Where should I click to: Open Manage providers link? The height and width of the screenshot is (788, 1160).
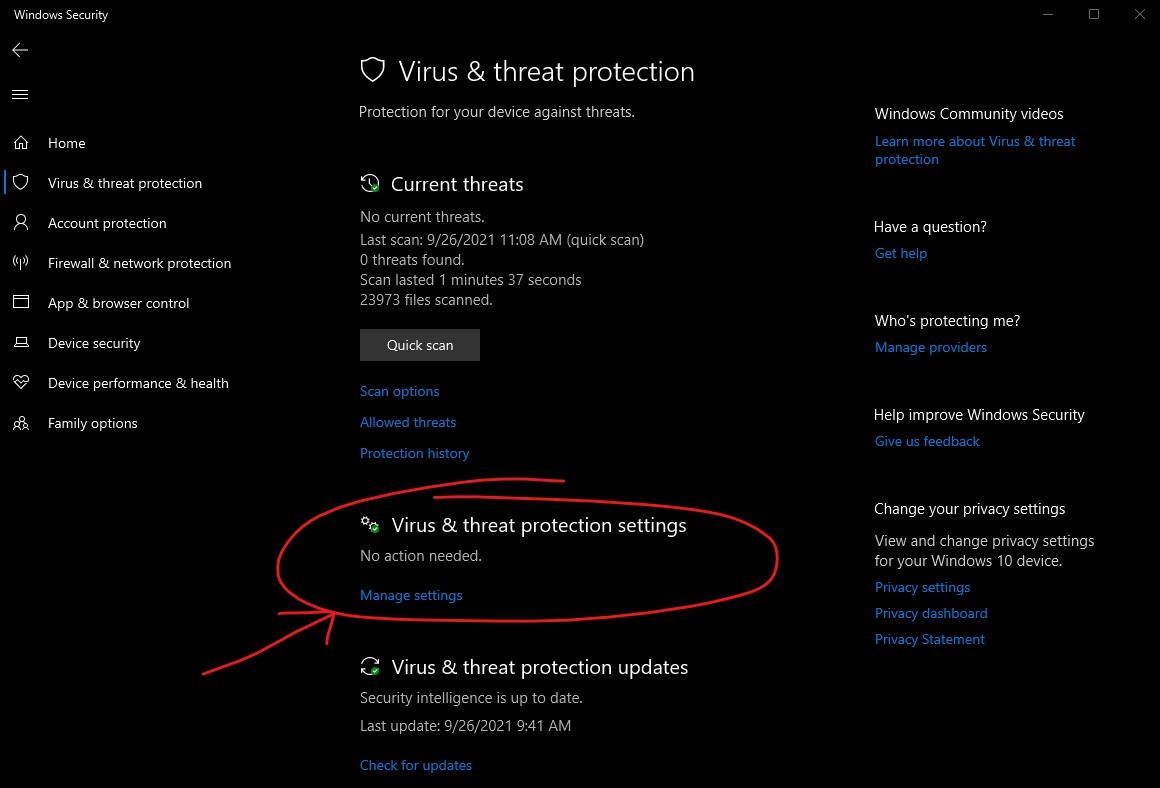tap(931, 348)
